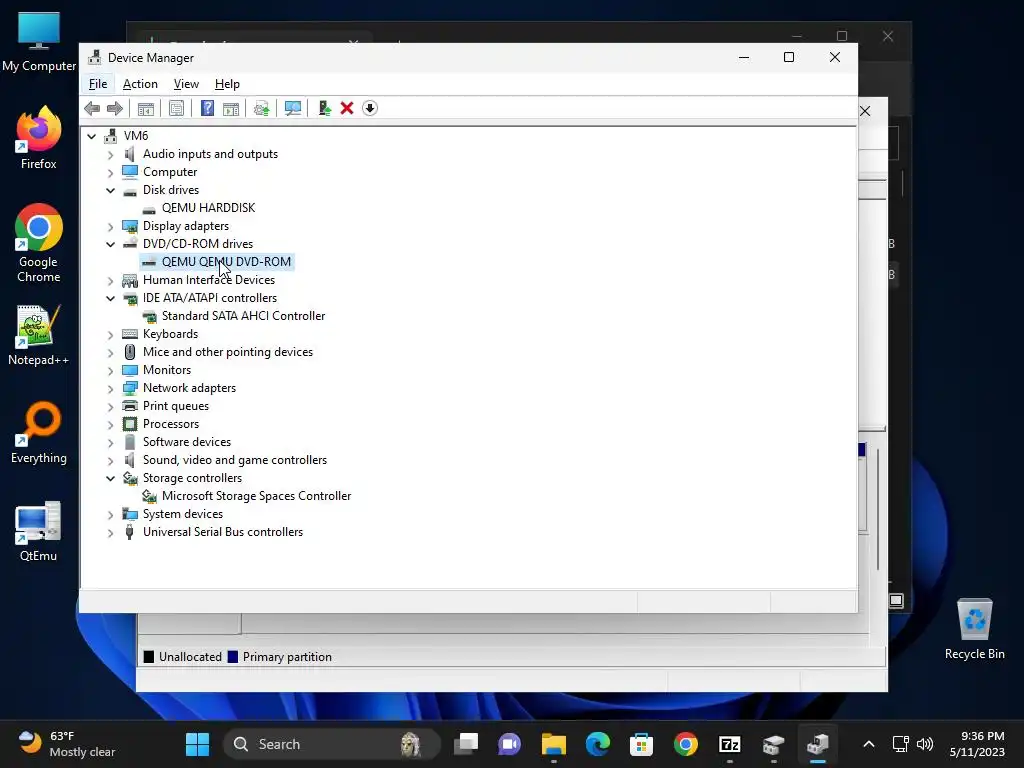The image size is (1024, 768).
Task: Collapse the Disk drives category
Action: point(110,191)
